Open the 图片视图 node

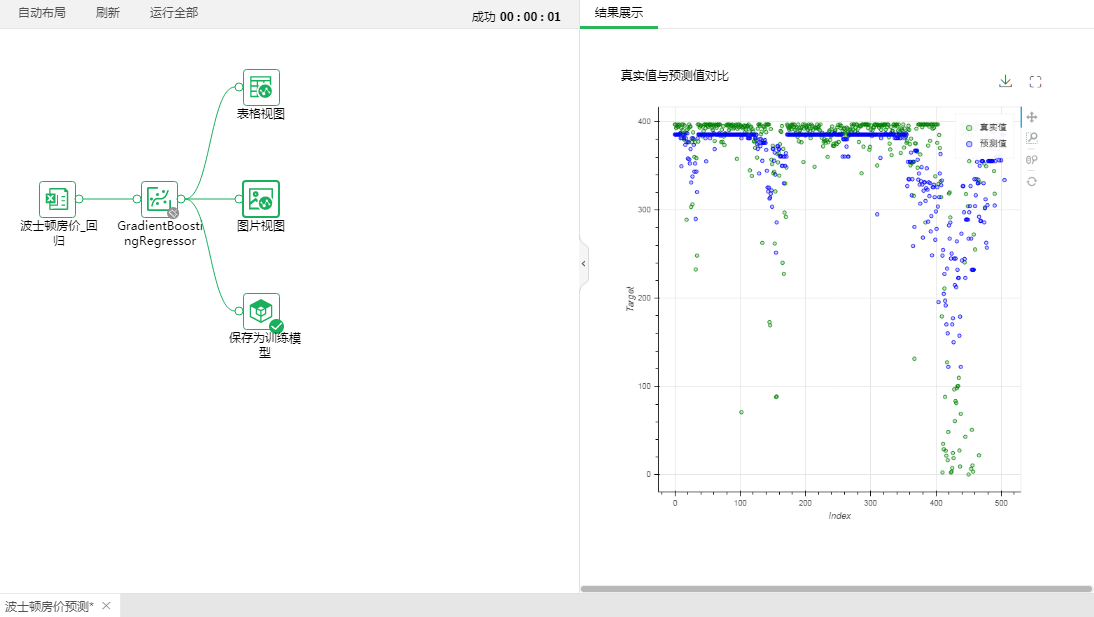[261, 199]
